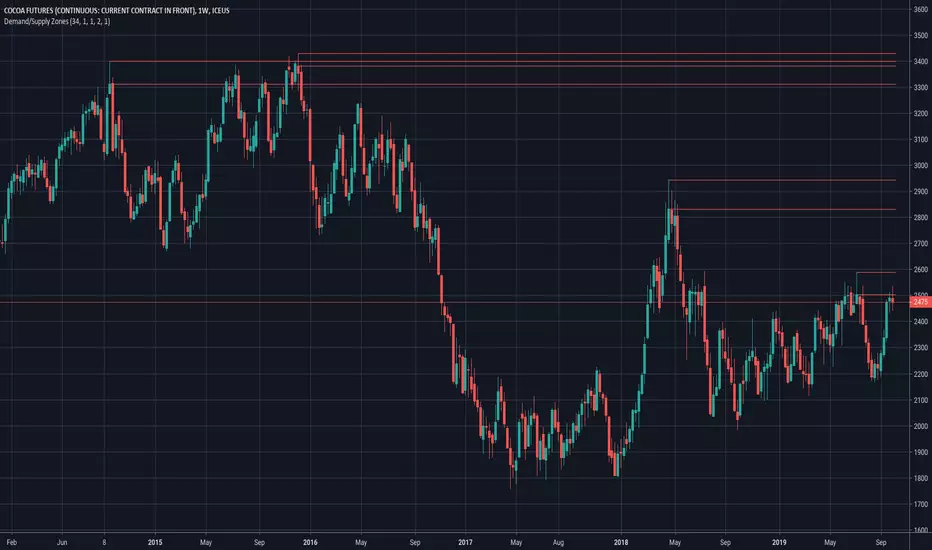This screenshot has width=932, height=550.
Task: Click the 2017 label on time axis
Action: pos(465,542)
